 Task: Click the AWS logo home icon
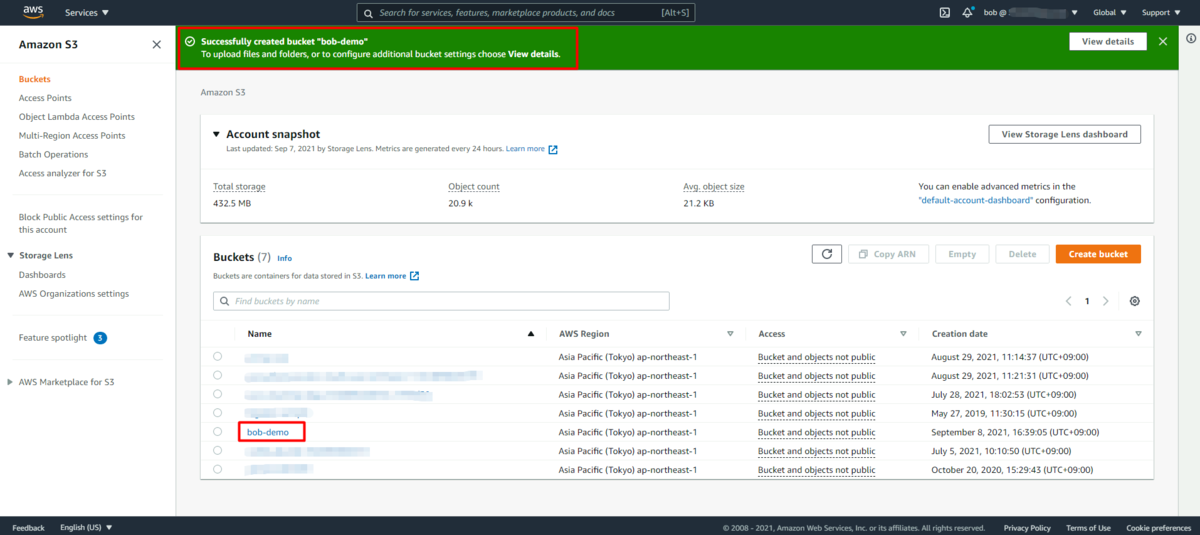[x=33, y=12]
